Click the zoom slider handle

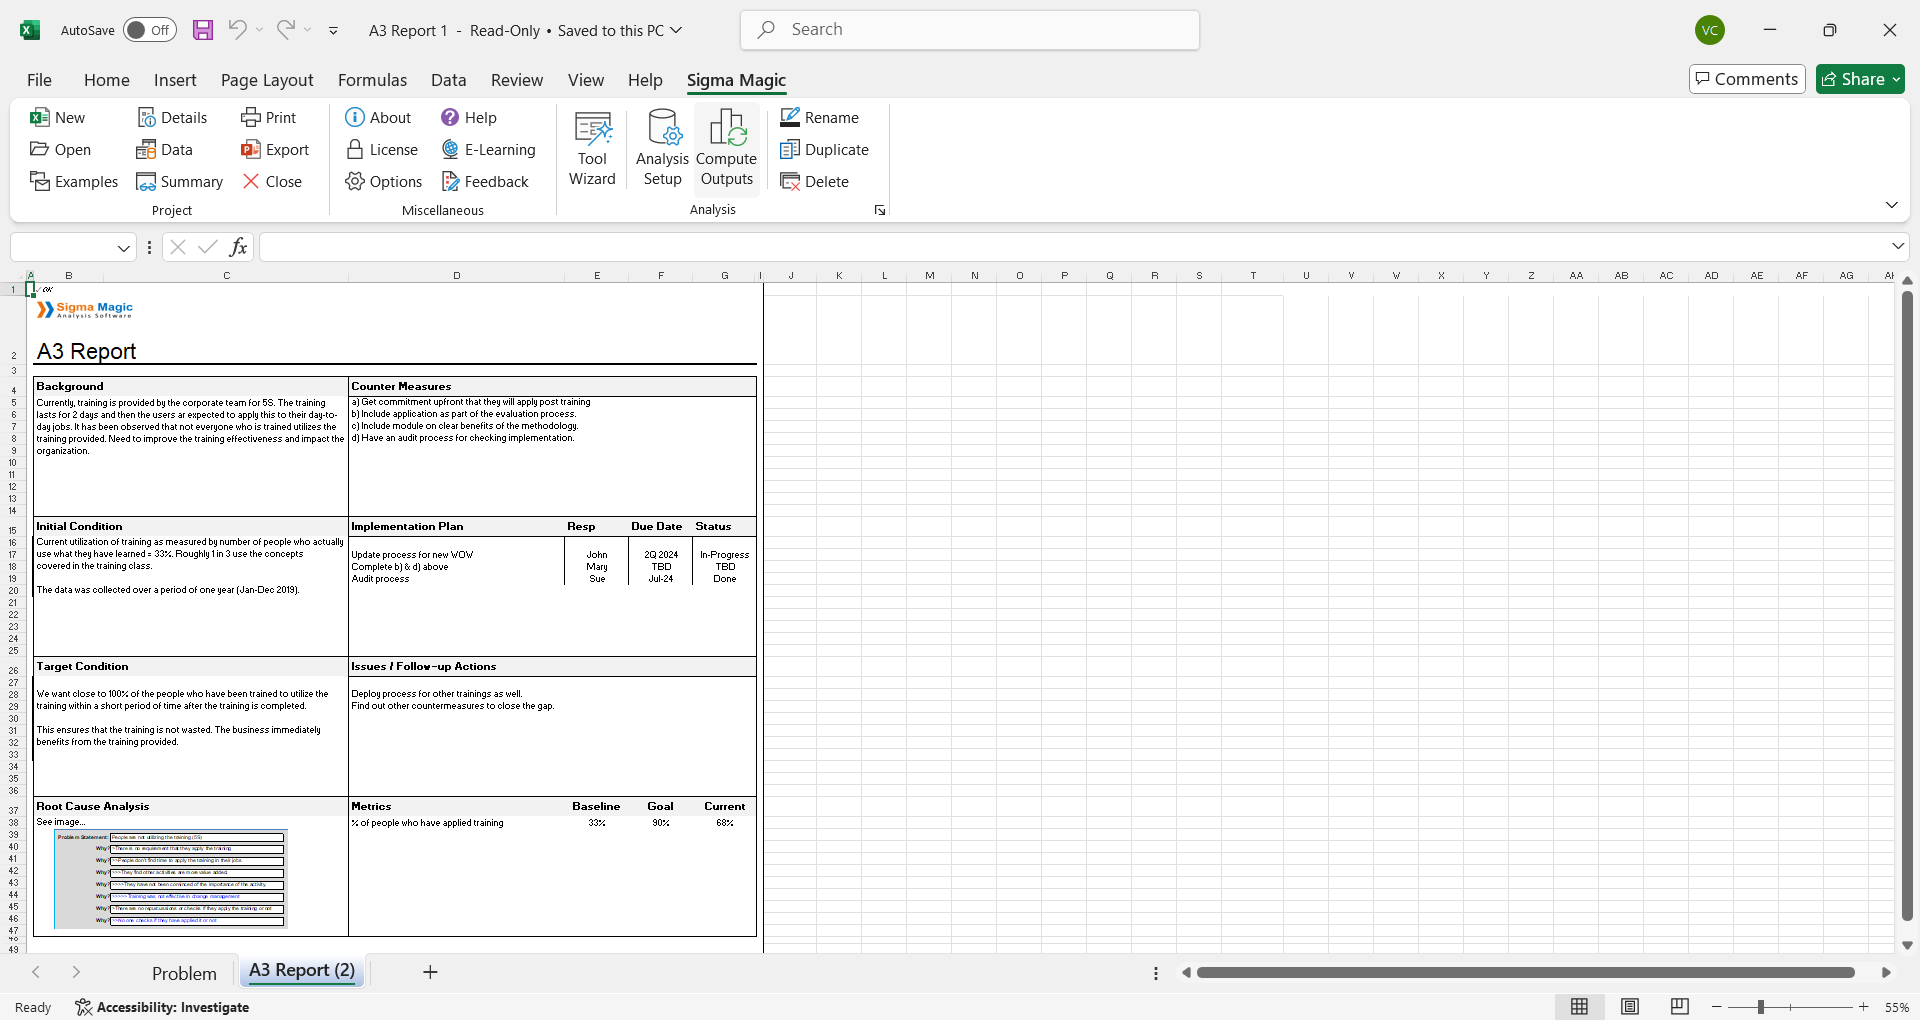tap(1761, 1007)
